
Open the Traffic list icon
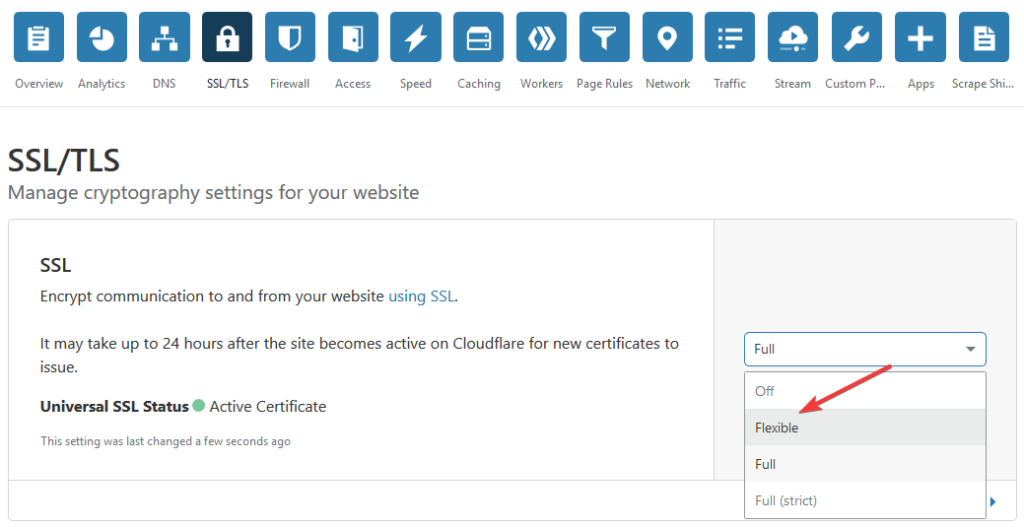coord(729,37)
